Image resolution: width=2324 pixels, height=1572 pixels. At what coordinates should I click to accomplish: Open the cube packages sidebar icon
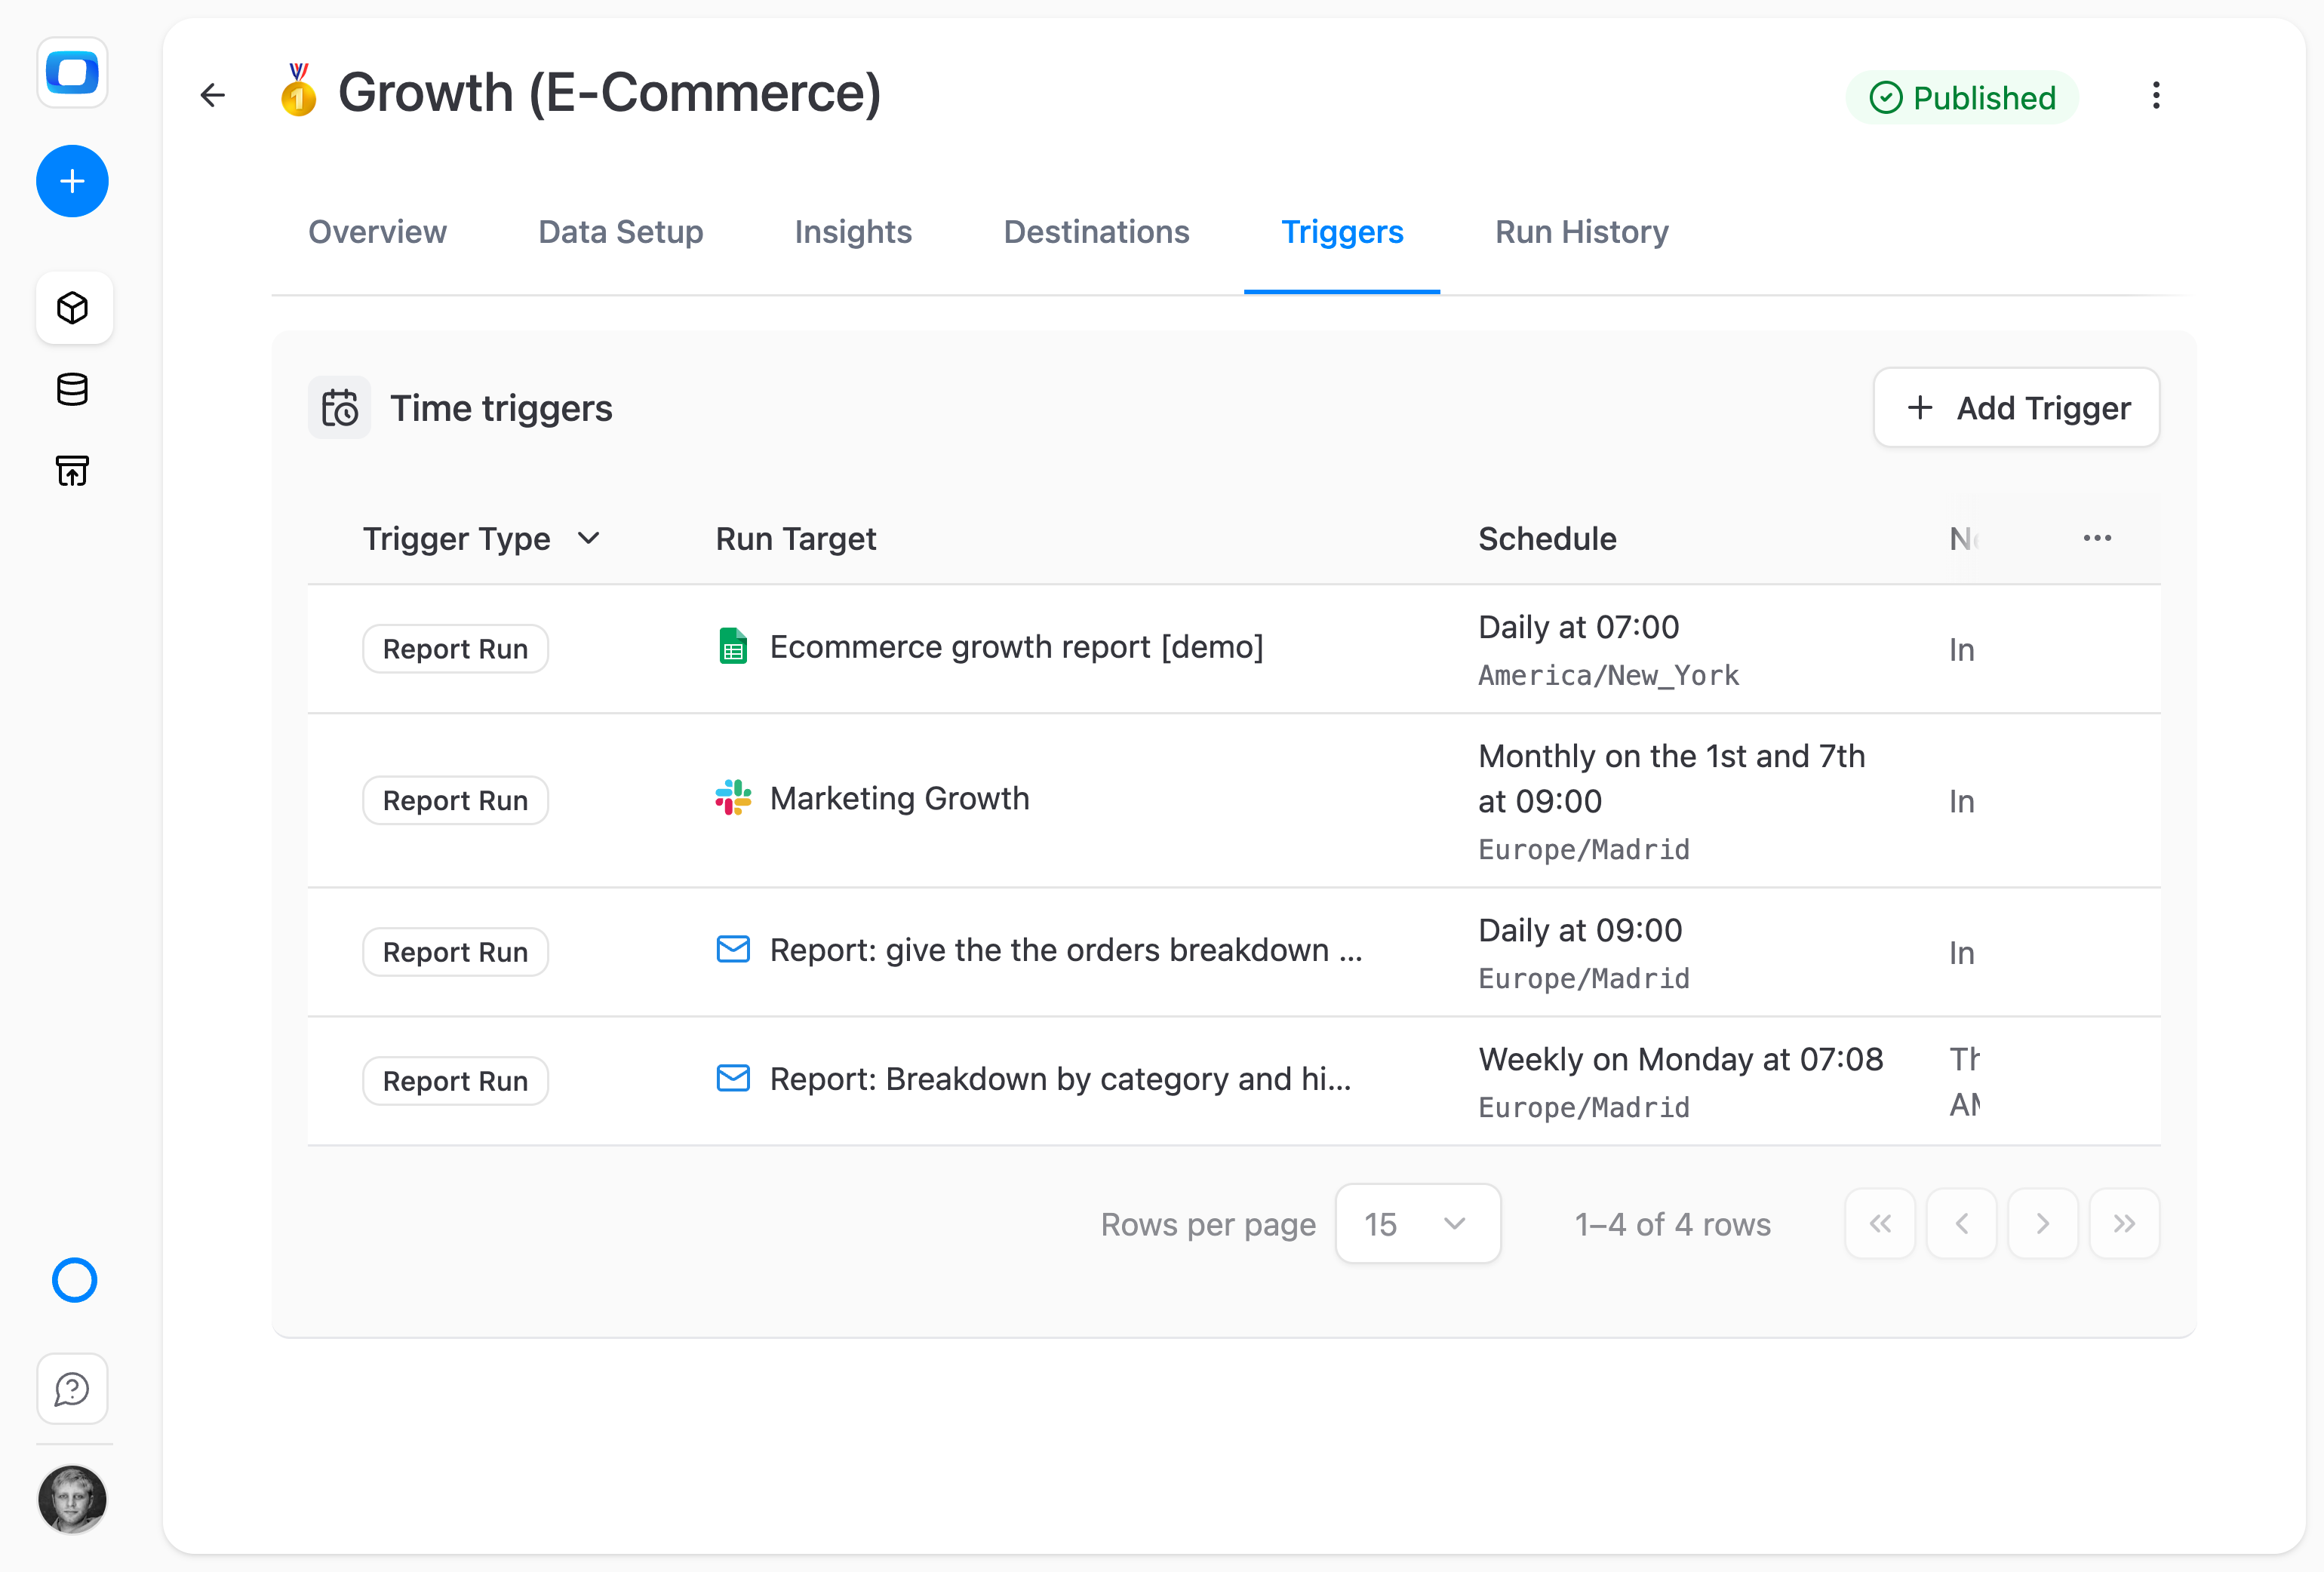73,308
